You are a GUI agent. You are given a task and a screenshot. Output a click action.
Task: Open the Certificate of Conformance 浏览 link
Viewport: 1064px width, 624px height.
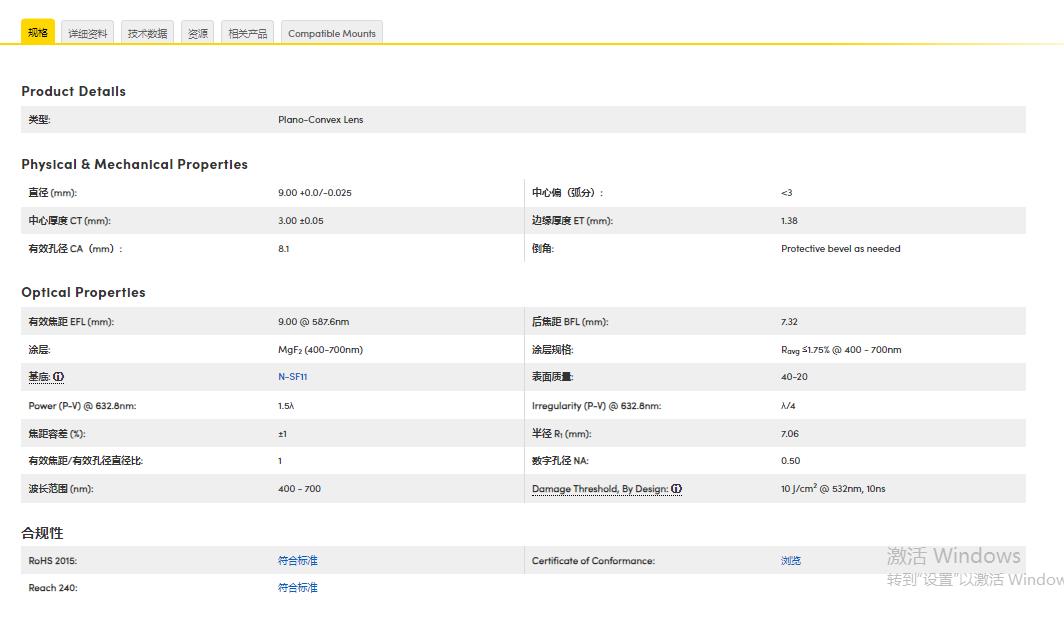click(x=790, y=561)
